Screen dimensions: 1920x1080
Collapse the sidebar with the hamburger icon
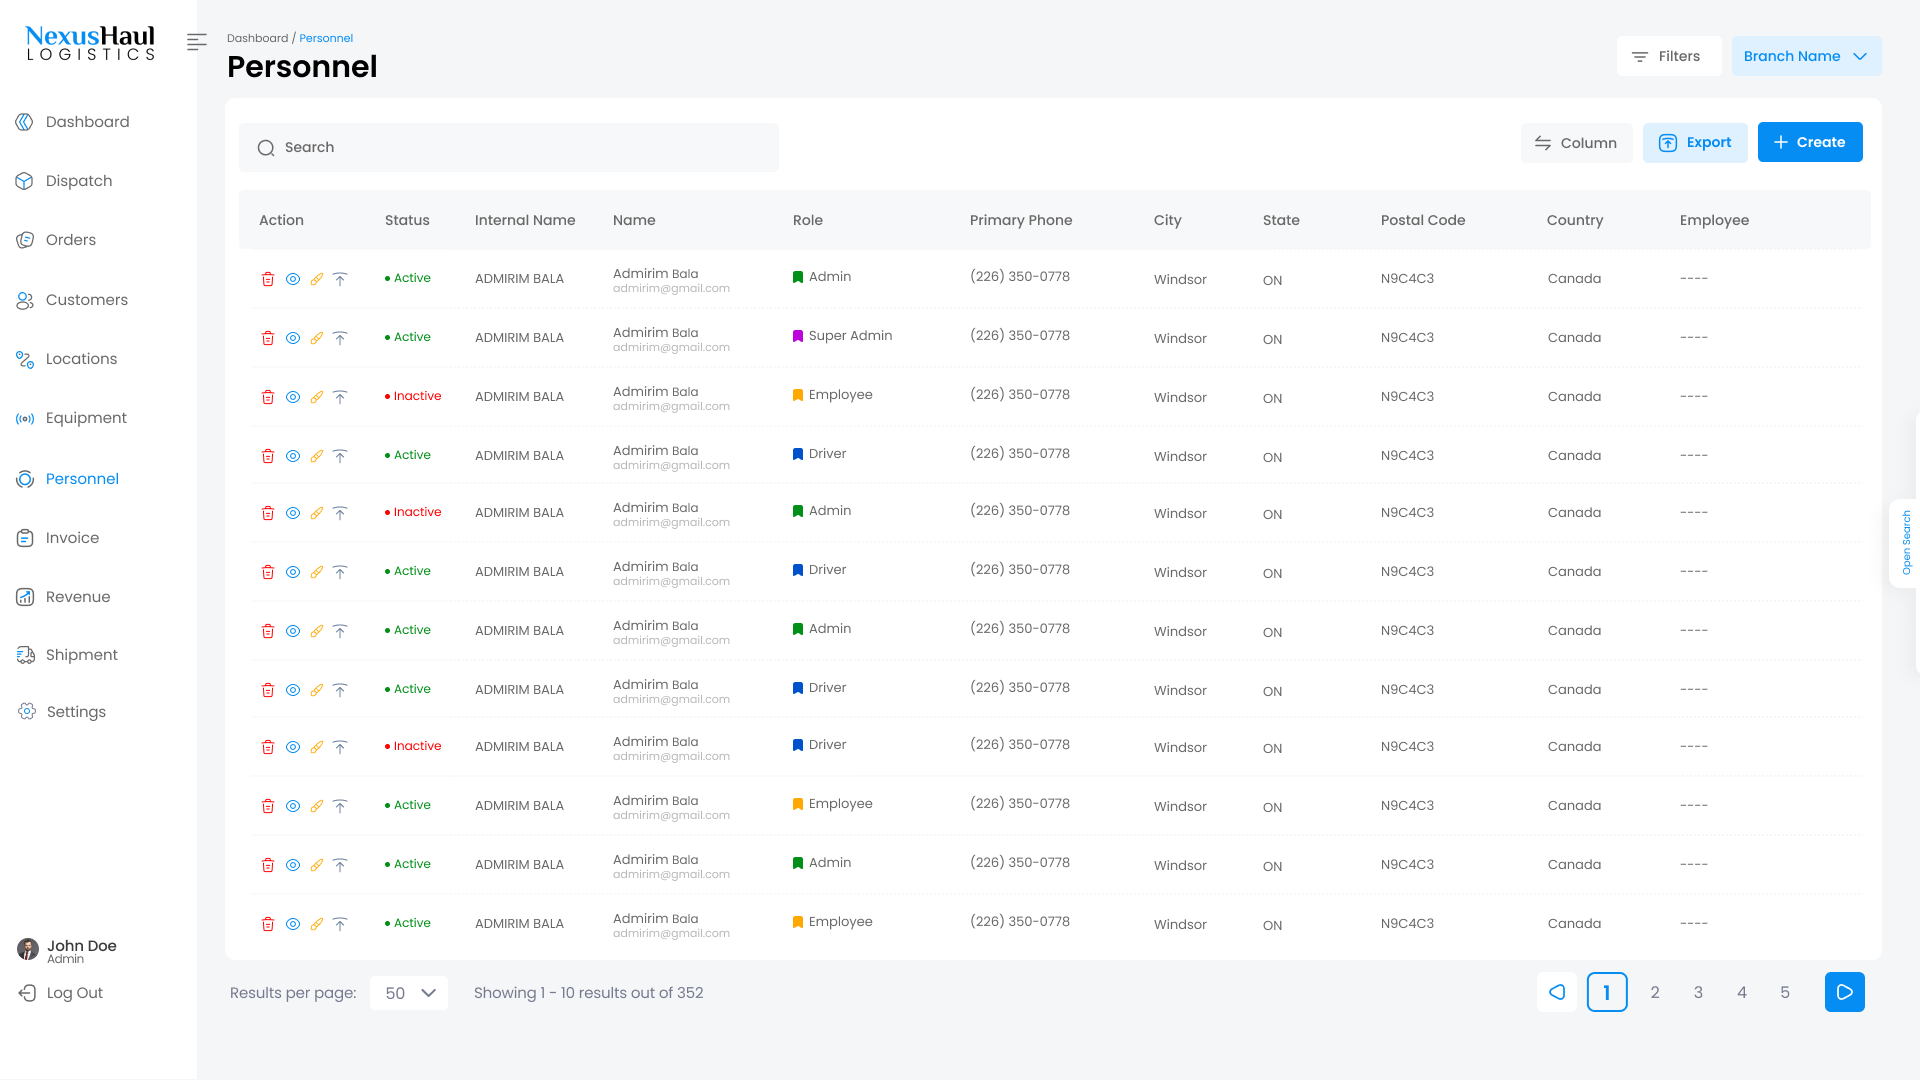(x=197, y=42)
